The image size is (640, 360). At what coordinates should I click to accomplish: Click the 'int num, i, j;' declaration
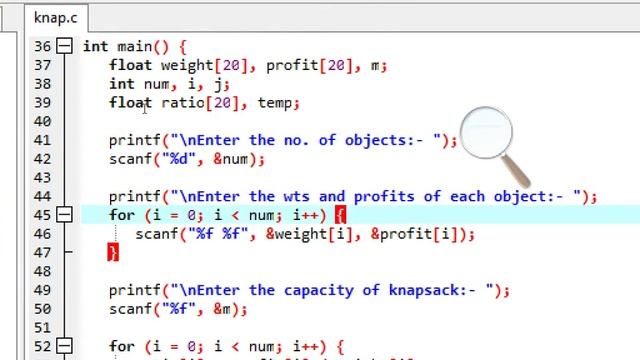coord(169,84)
